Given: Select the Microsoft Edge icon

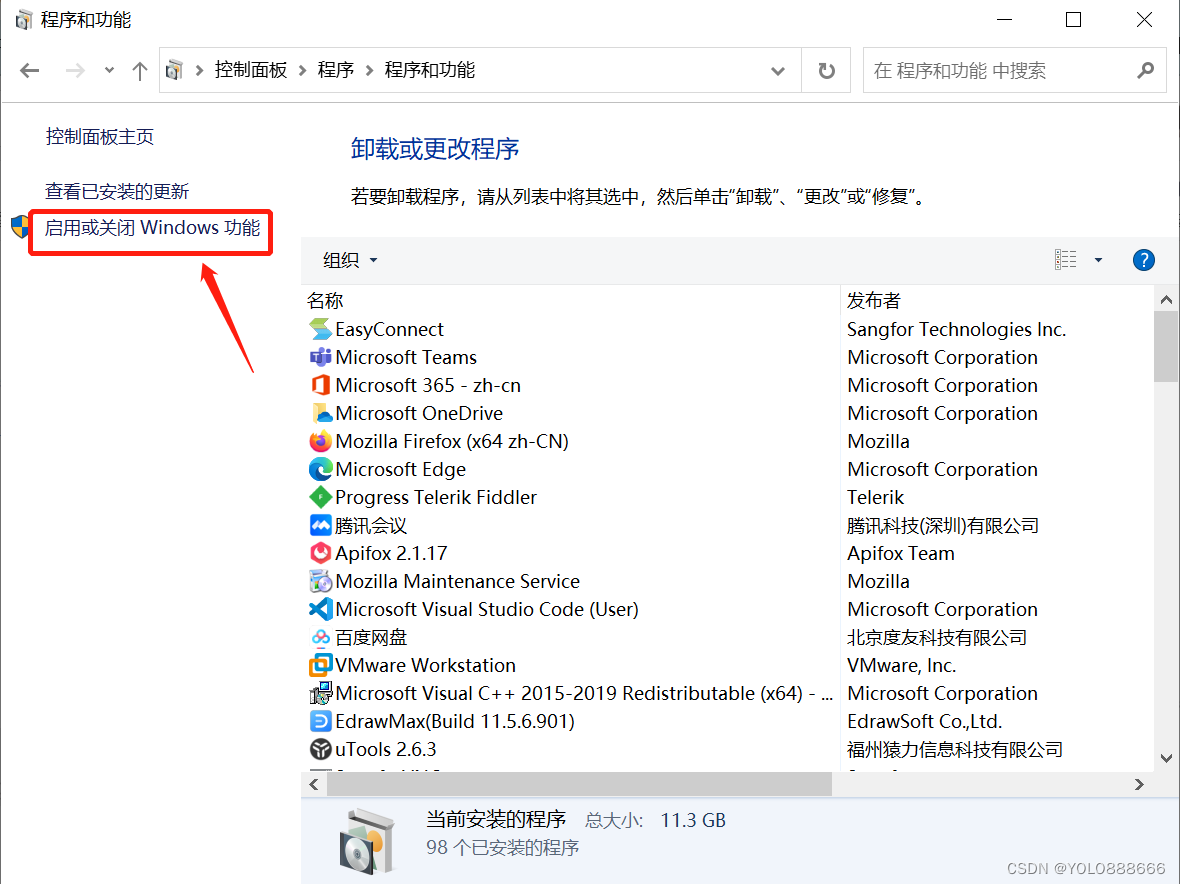Looking at the screenshot, I should pos(321,469).
